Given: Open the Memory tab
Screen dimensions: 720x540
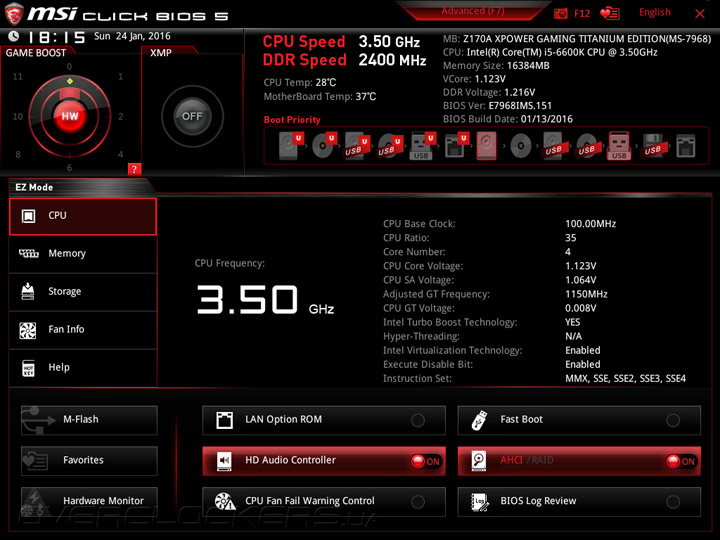Looking at the screenshot, I should point(83,254).
